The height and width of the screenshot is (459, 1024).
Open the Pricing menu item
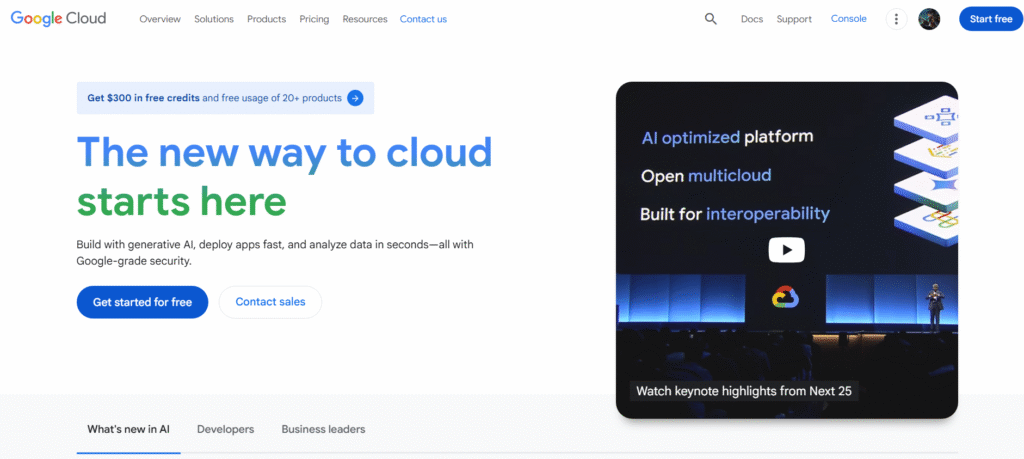click(314, 19)
